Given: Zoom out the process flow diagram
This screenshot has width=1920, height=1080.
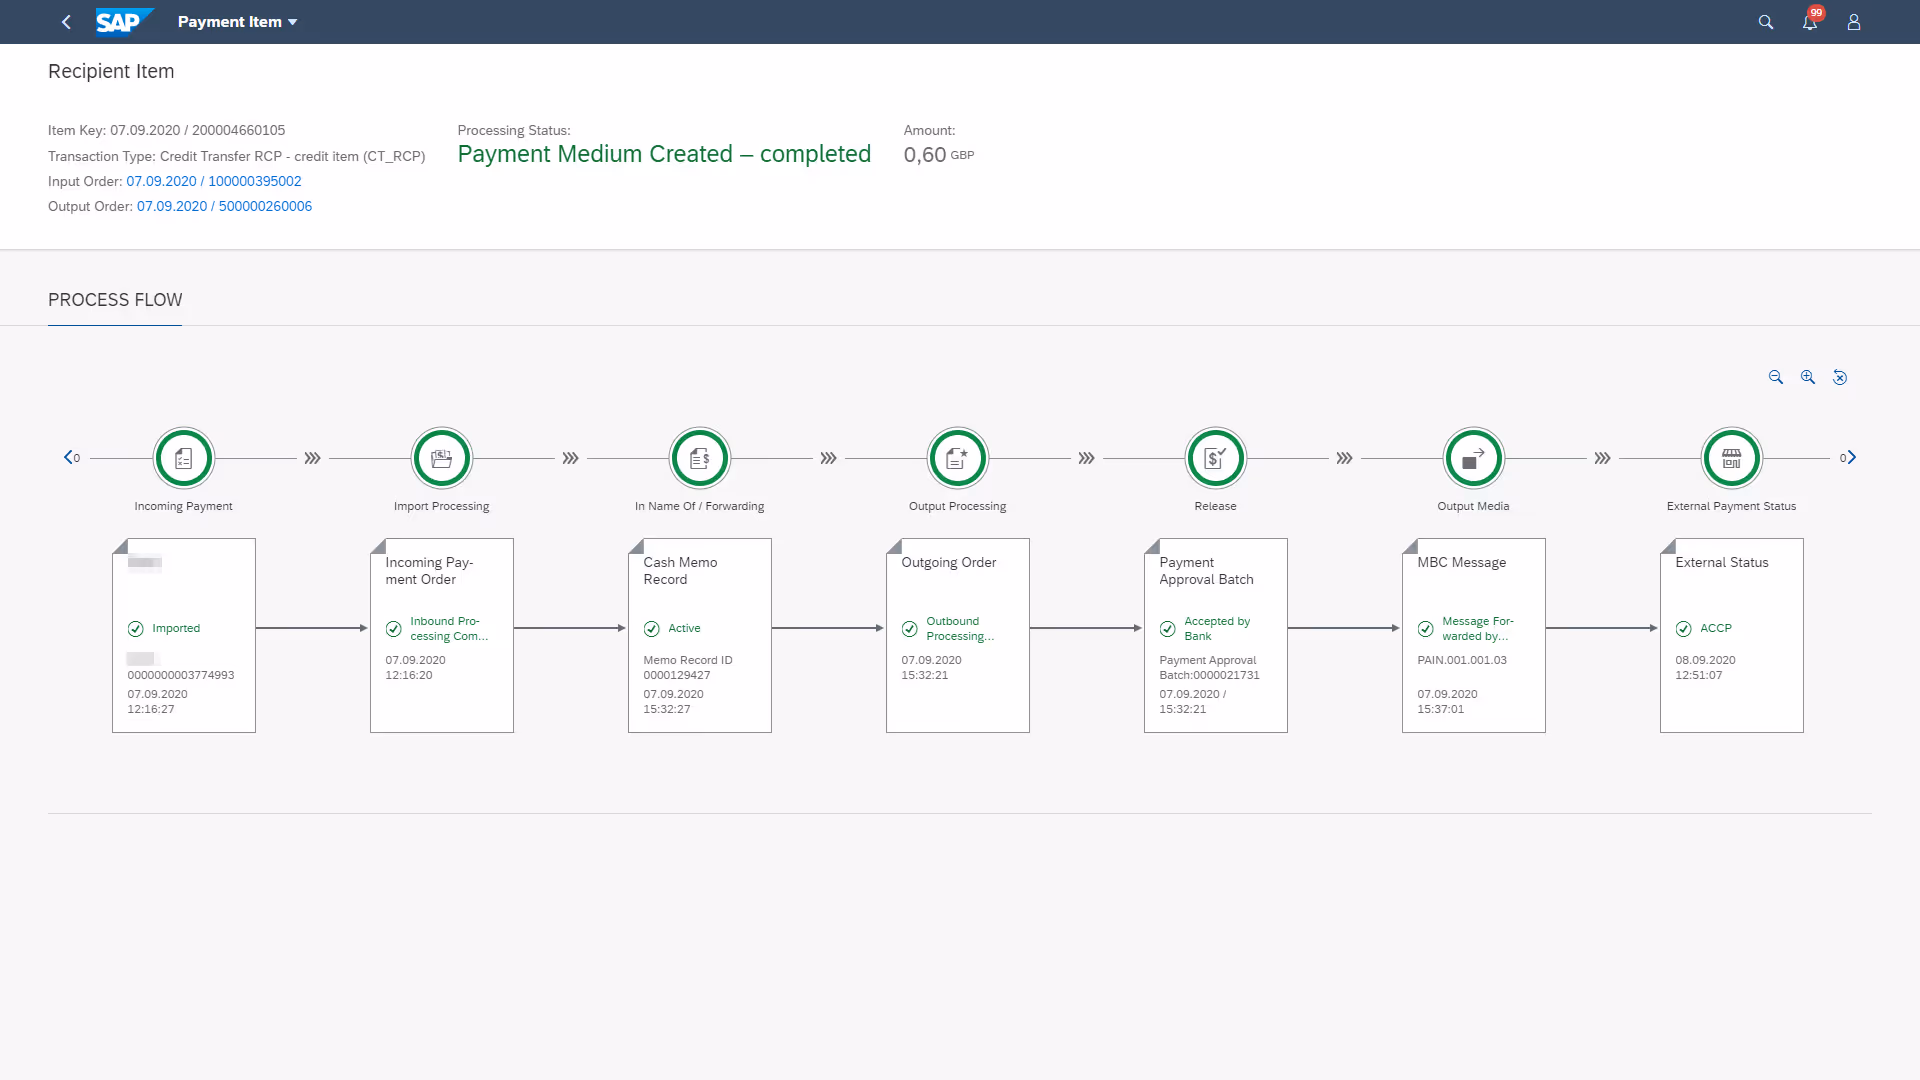Looking at the screenshot, I should pos(1776,377).
